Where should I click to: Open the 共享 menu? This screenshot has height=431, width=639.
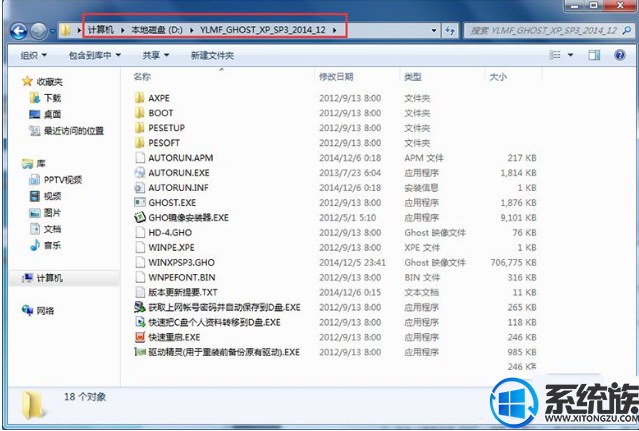(156, 55)
